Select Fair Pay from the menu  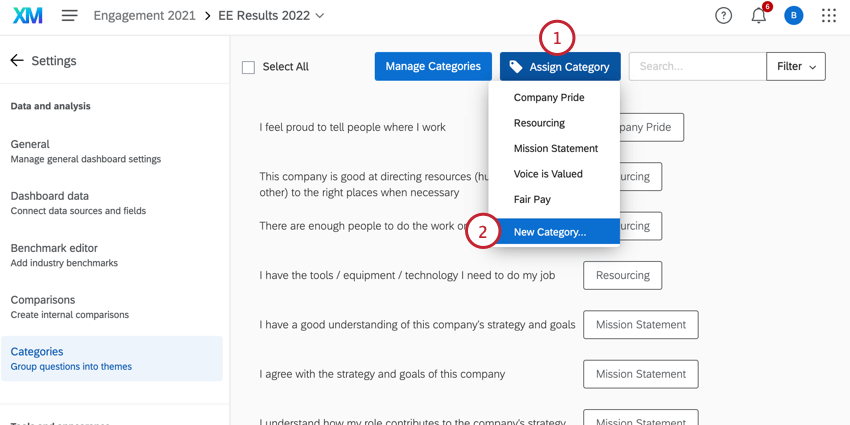pyautogui.click(x=532, y=199)
